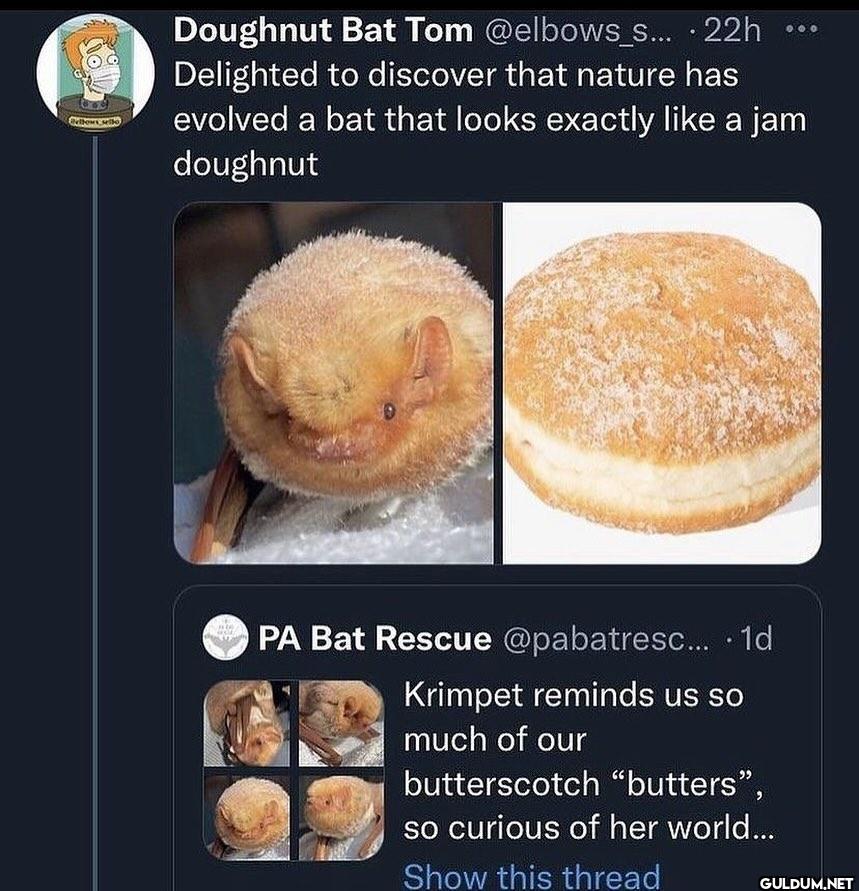The image size is (859, 891).
Task: Open top-right bat thumbnail in quoted tweet
Action: pyautogui.click(x=341, y=723)
